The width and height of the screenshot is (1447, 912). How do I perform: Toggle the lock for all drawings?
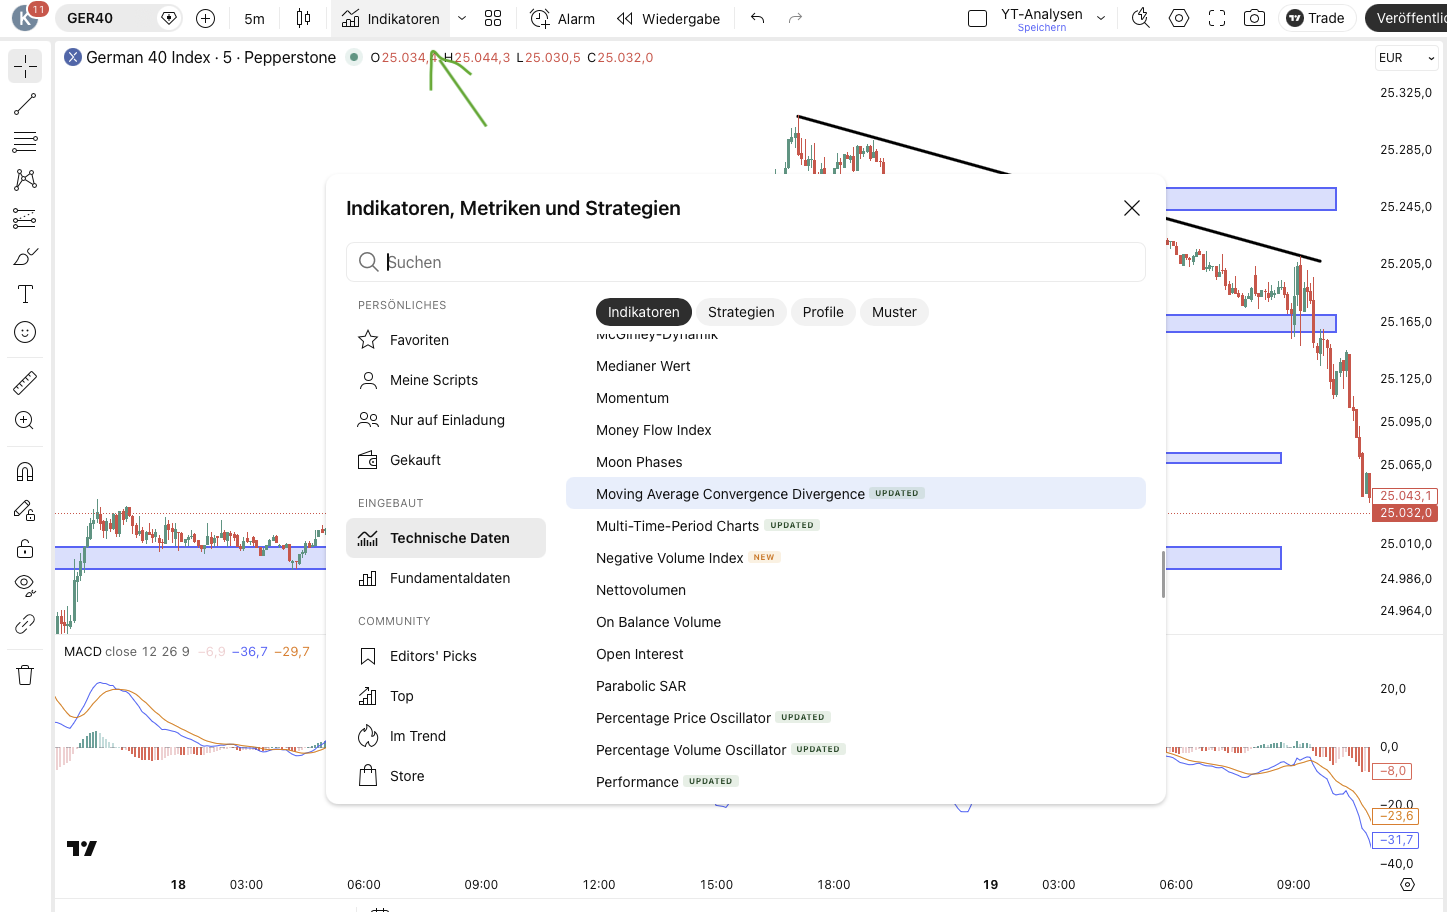24,547
